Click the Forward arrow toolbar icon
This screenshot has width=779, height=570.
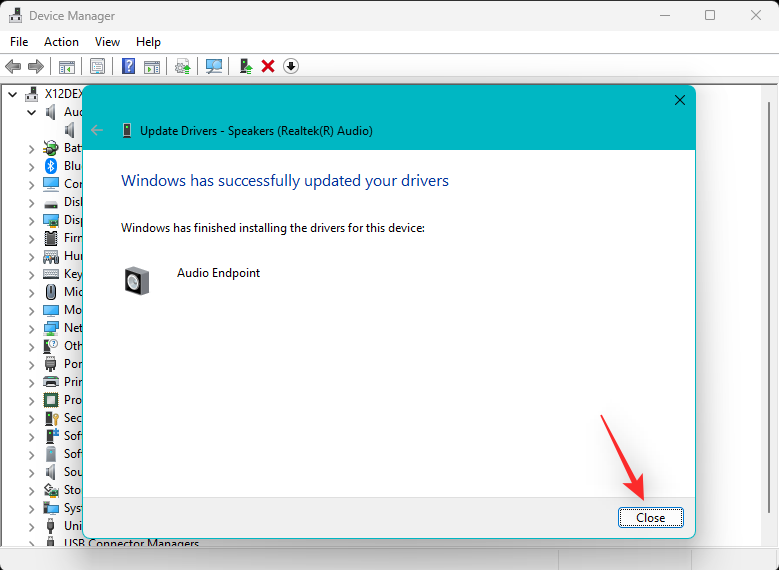(36, 66)
